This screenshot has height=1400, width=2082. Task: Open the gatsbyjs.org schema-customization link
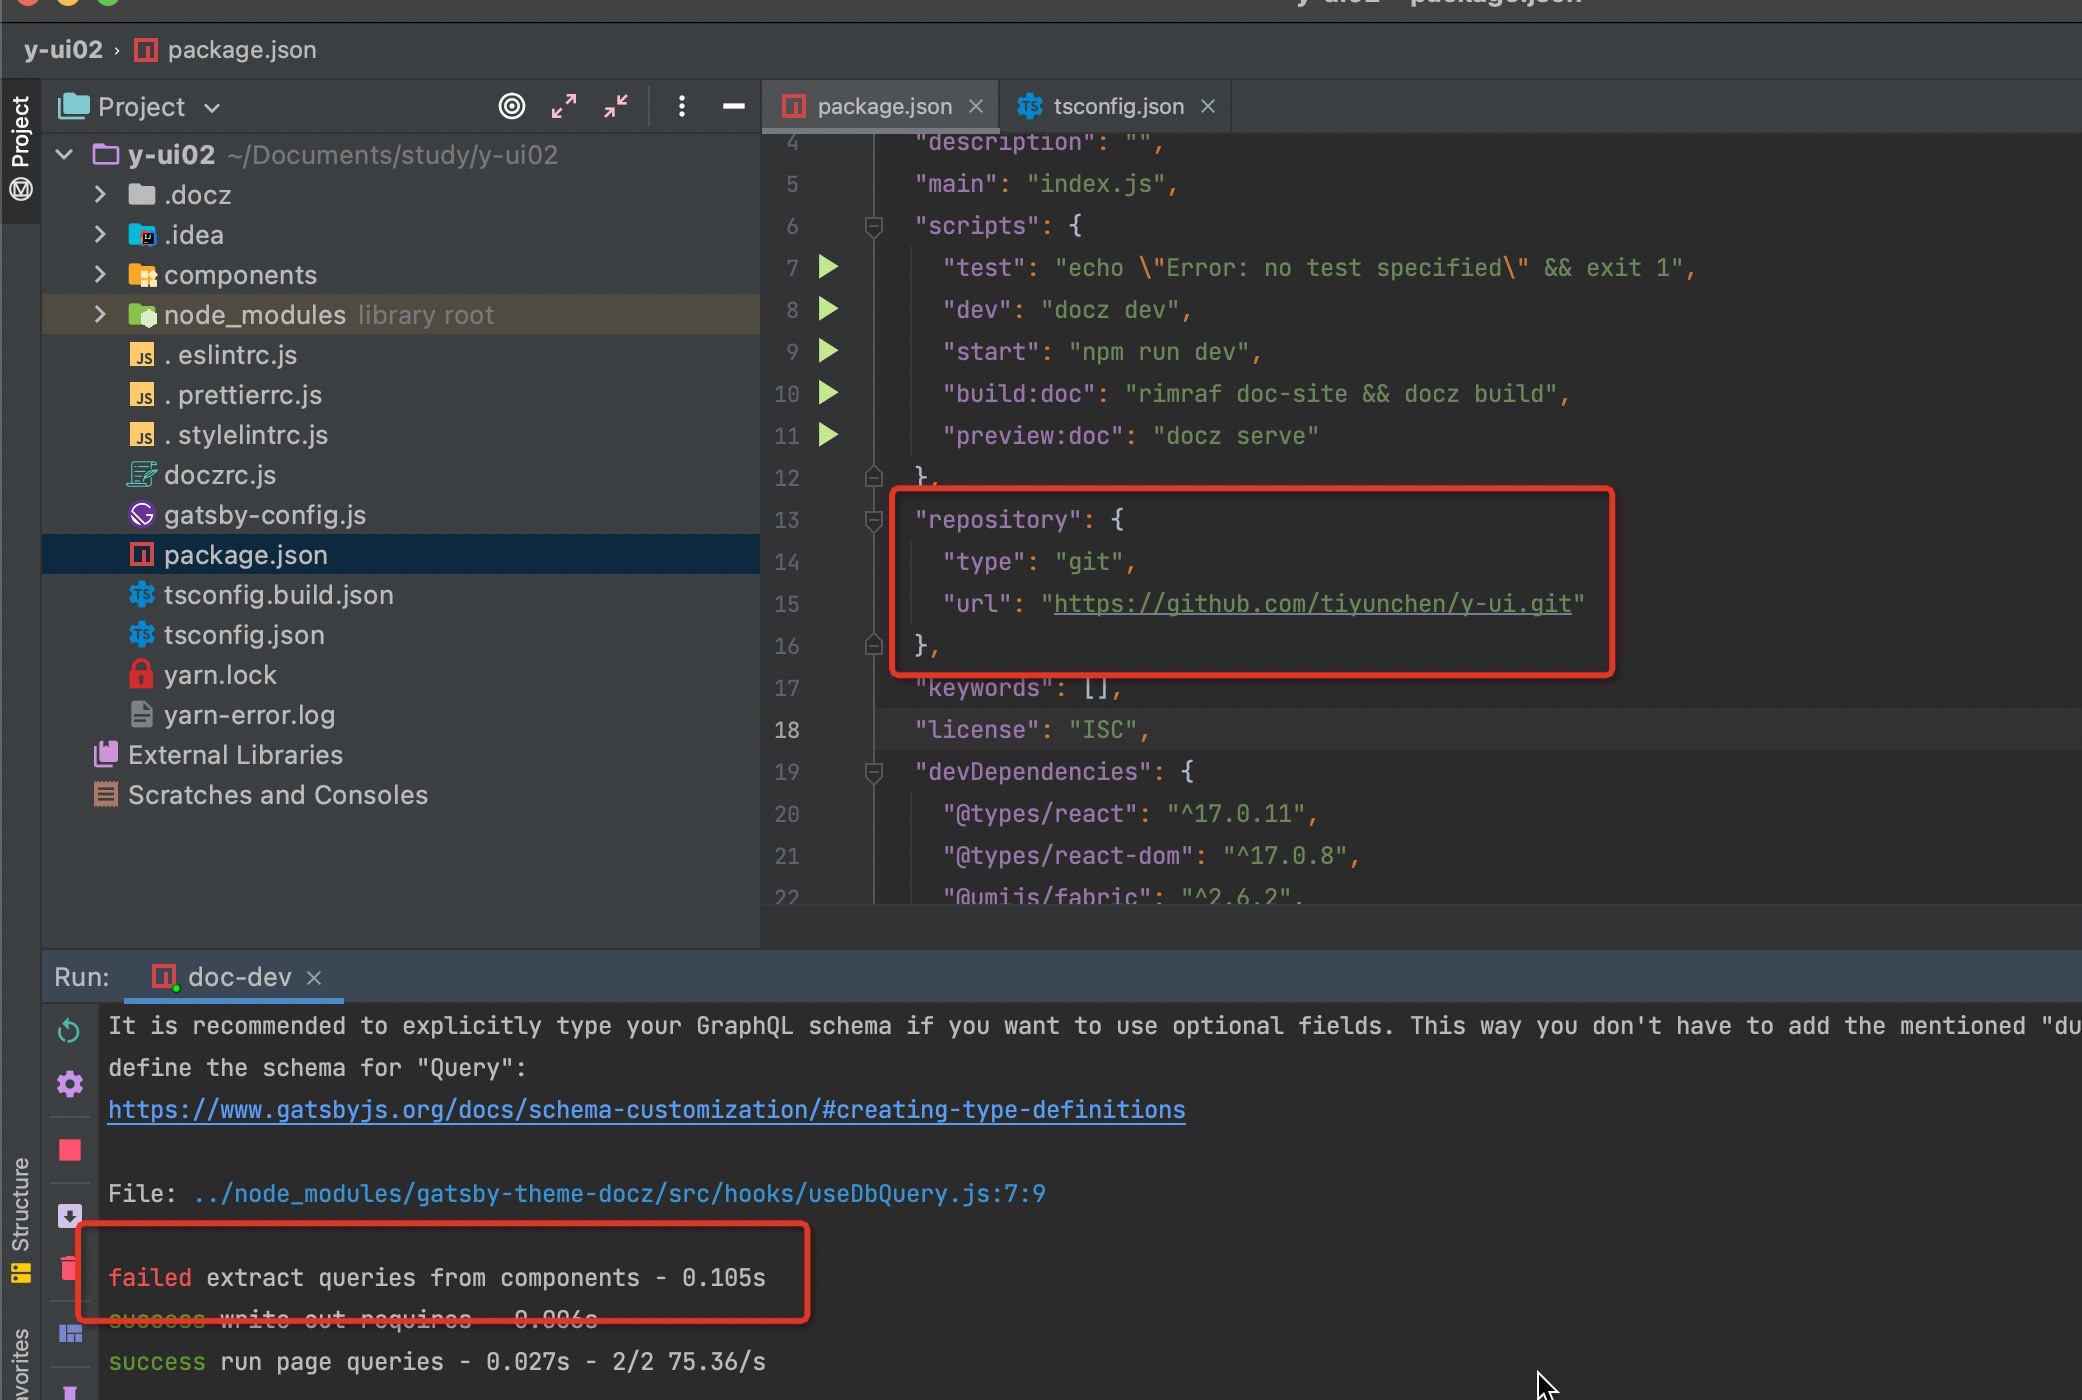(x=646, y=1110)
